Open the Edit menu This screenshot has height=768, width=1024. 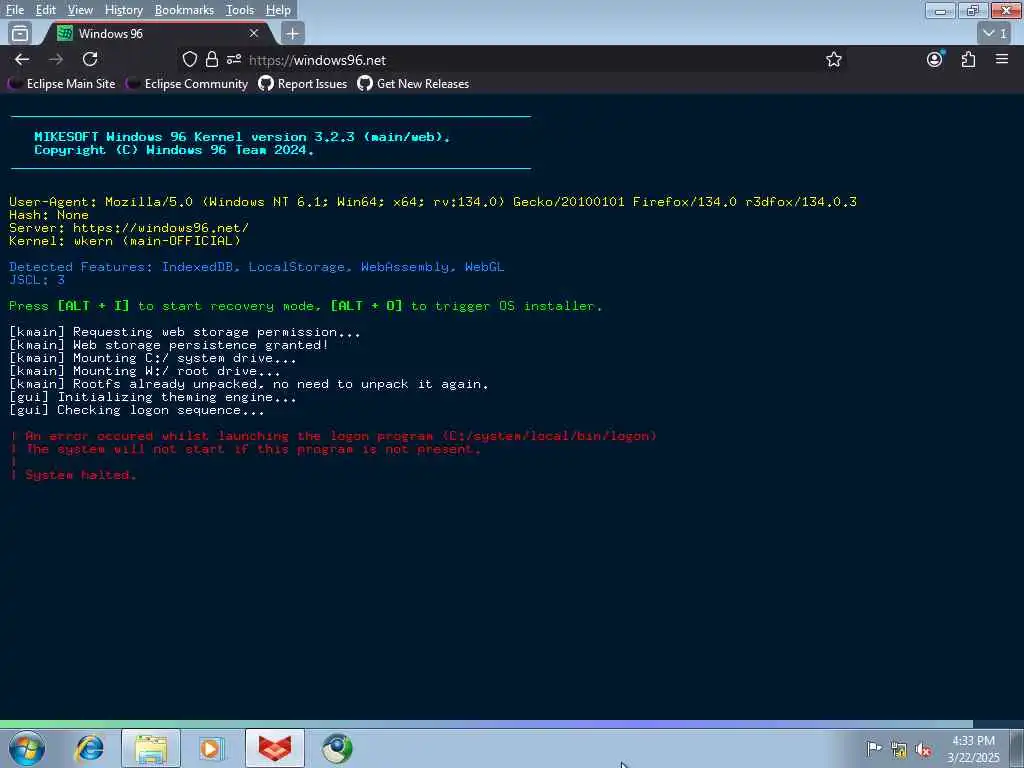point(45,10)
